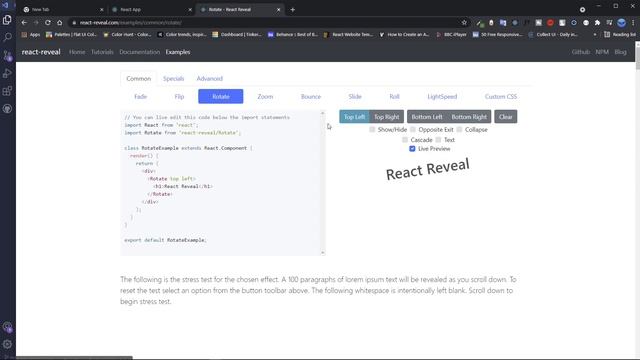Select the Specials examples tab
This screenshot has height=360, width=640.
173,78
